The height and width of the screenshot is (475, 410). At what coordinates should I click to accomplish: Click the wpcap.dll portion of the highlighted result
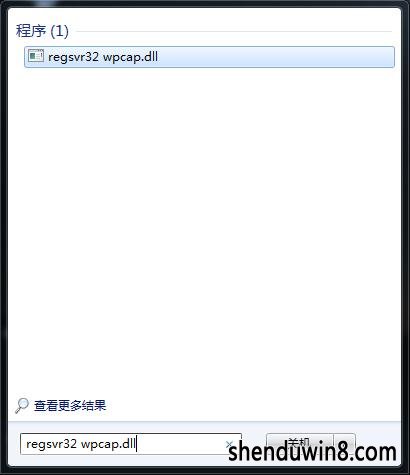(x=130, y=57)
